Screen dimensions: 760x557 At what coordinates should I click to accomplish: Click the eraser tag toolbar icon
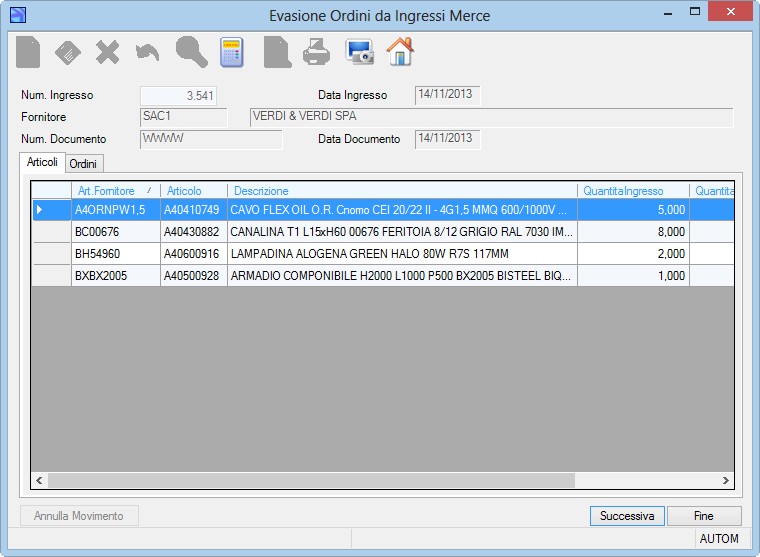click(x=68, y=52)
